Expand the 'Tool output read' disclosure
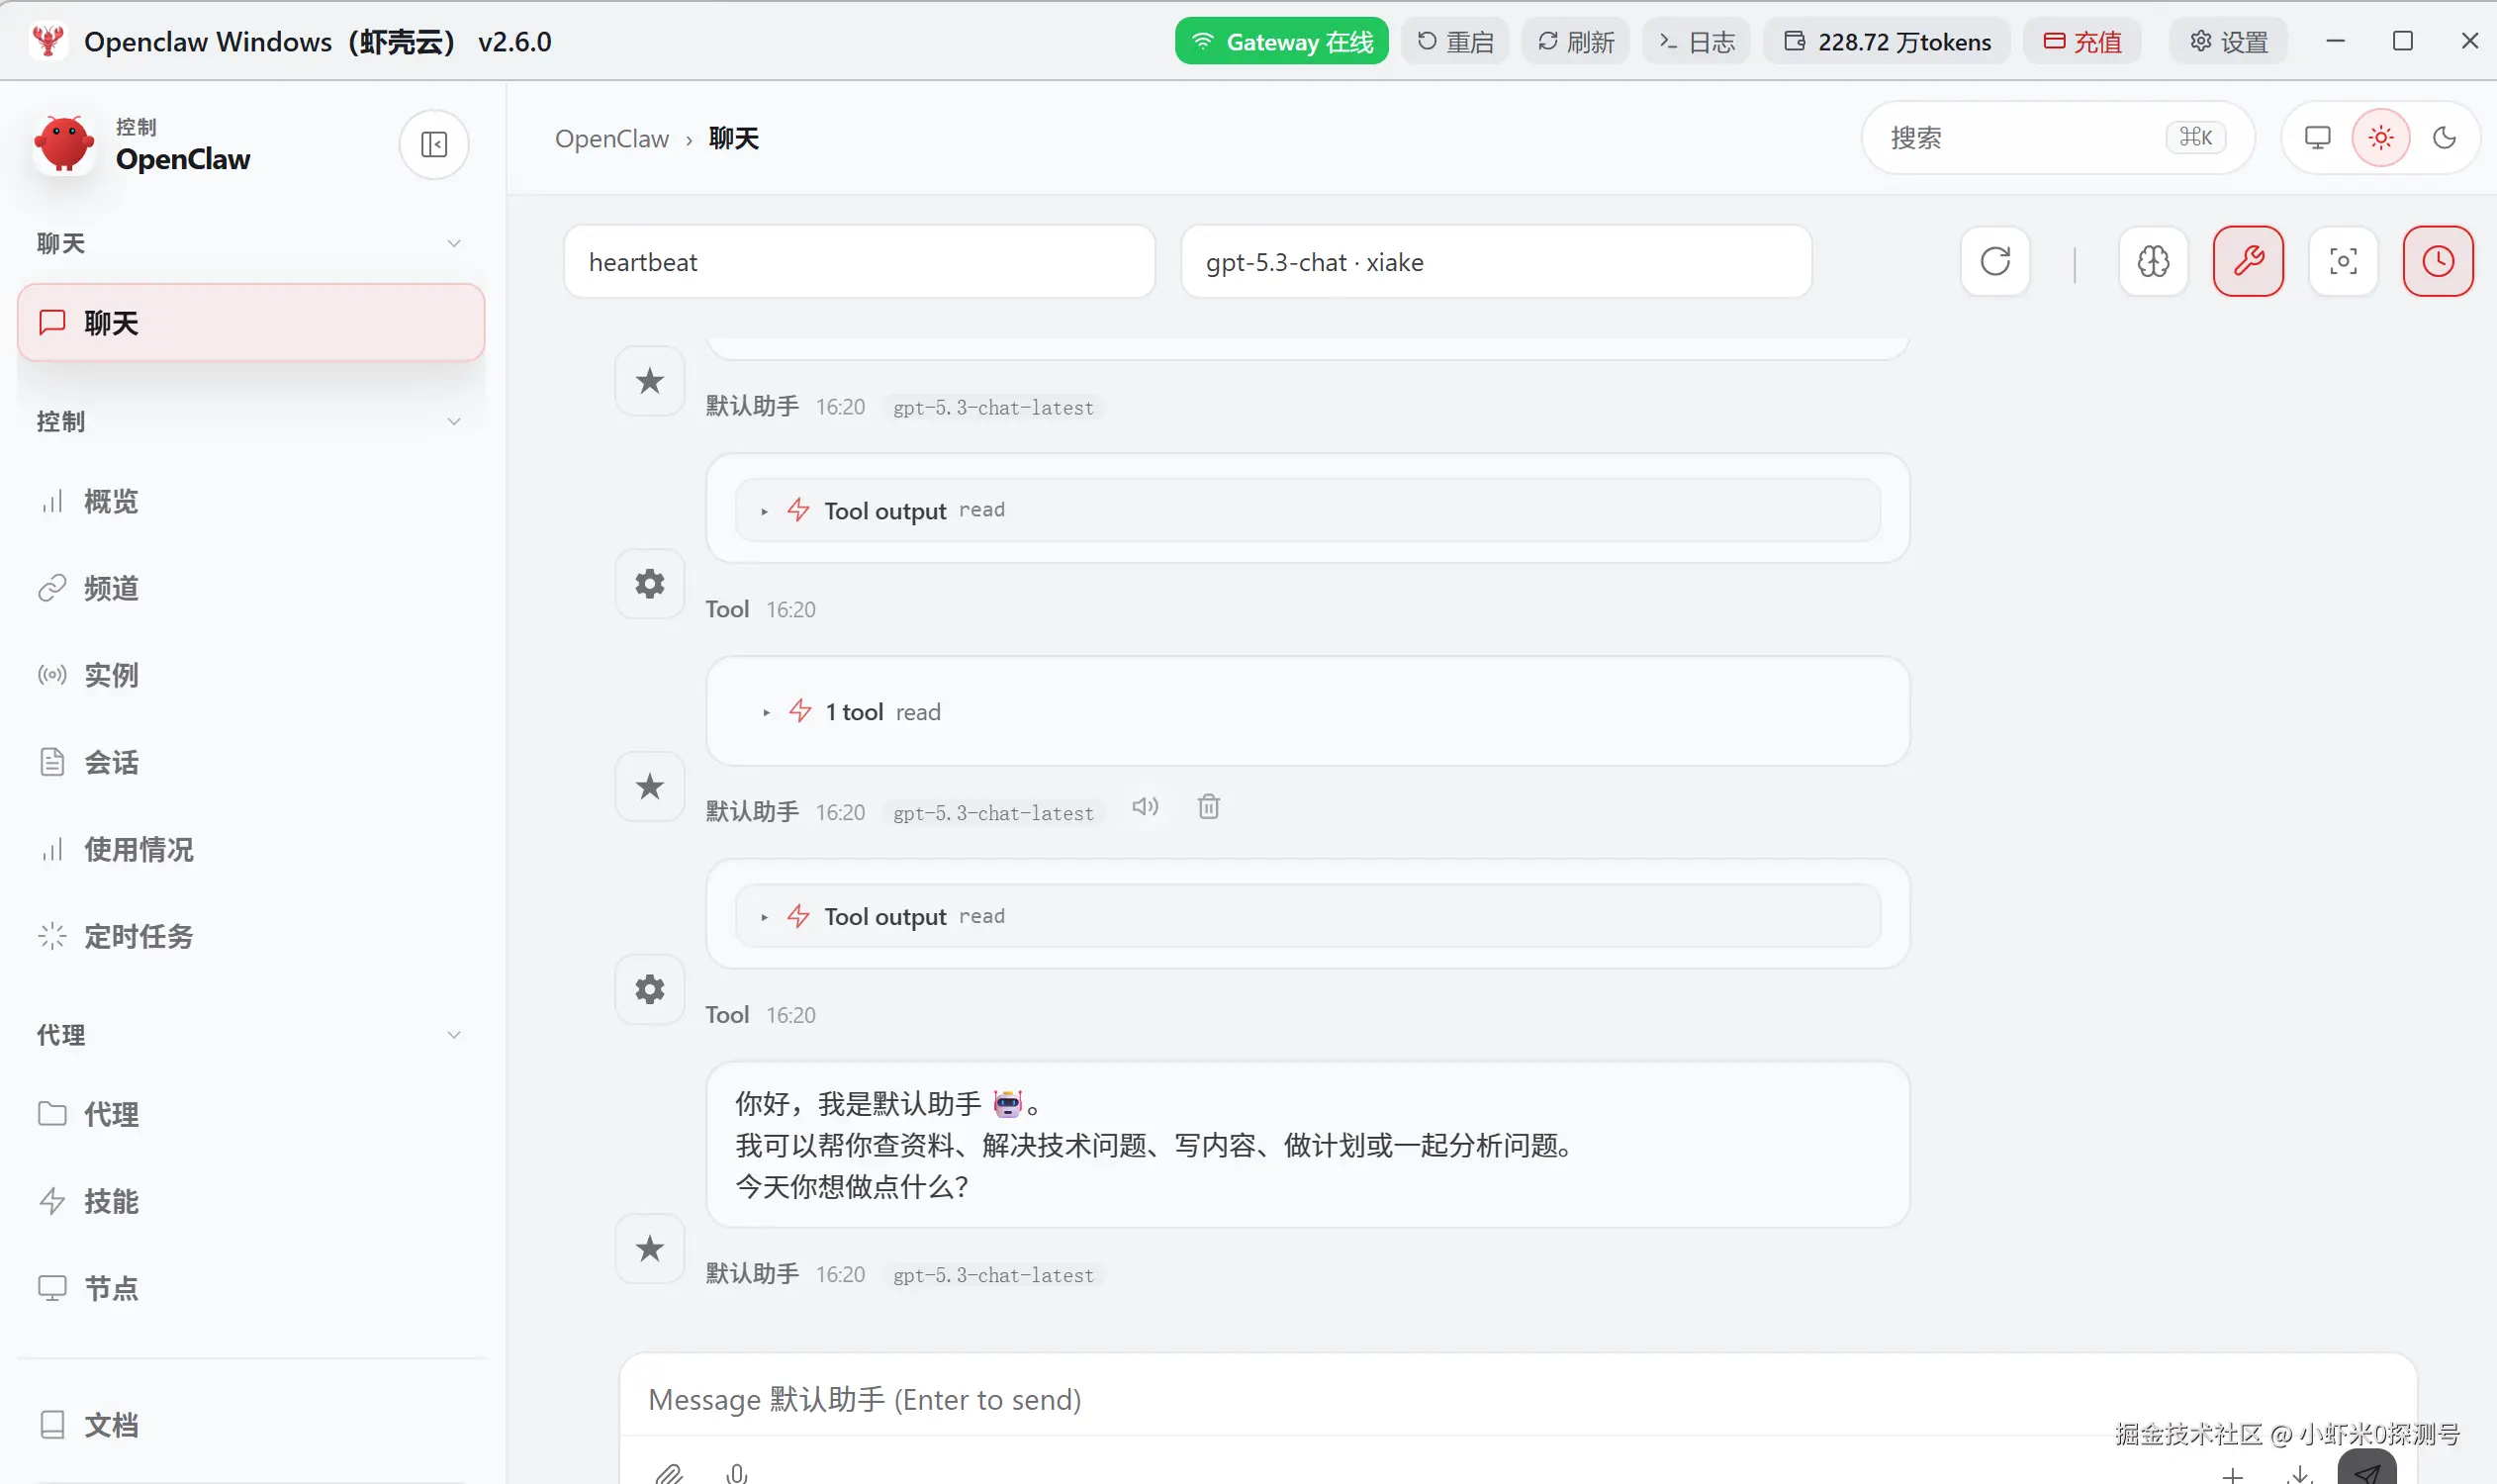This screenshot has height=1484, width=2497. pos(764,510)
